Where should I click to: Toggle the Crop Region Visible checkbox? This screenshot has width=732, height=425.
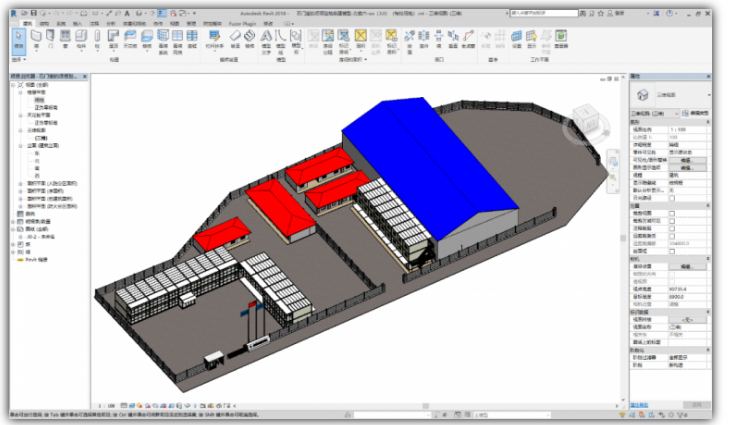point(672,220)
